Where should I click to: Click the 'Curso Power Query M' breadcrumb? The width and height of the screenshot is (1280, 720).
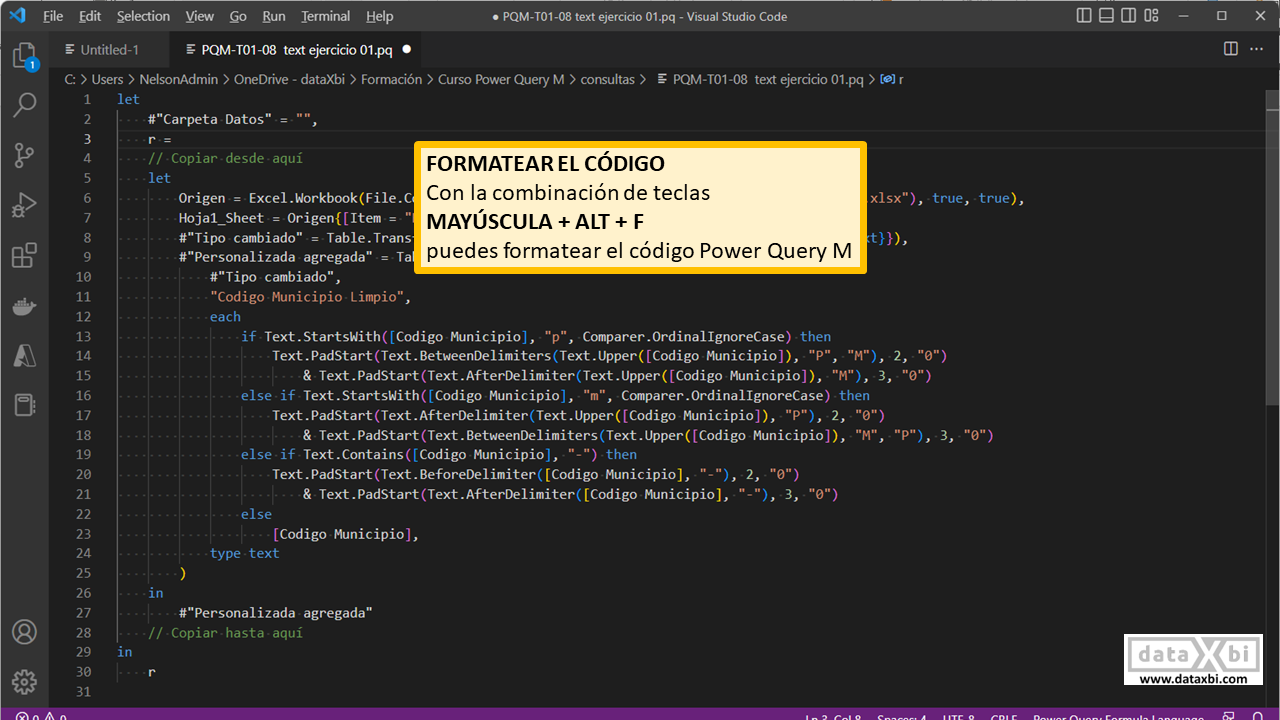pos(501,79)
